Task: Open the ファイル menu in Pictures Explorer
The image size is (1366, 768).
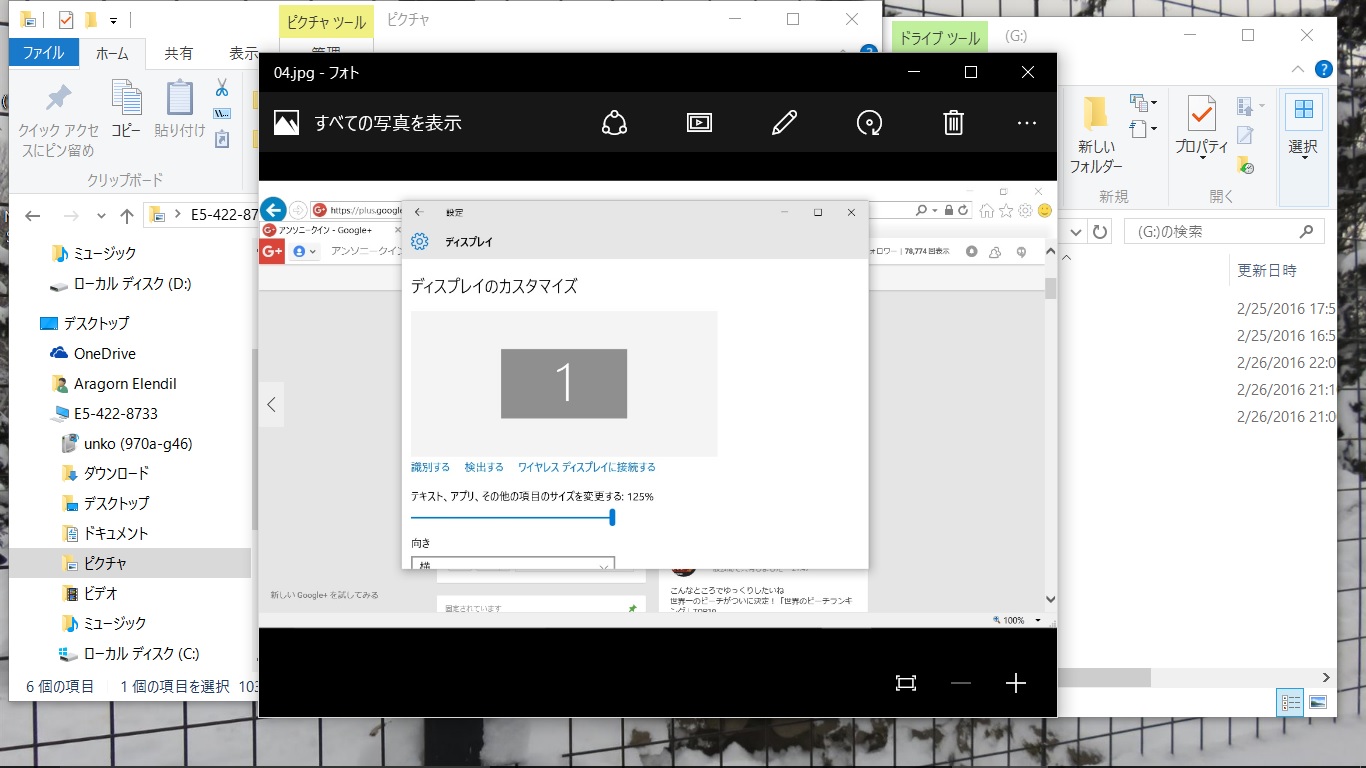Action: tap(43, 53)
